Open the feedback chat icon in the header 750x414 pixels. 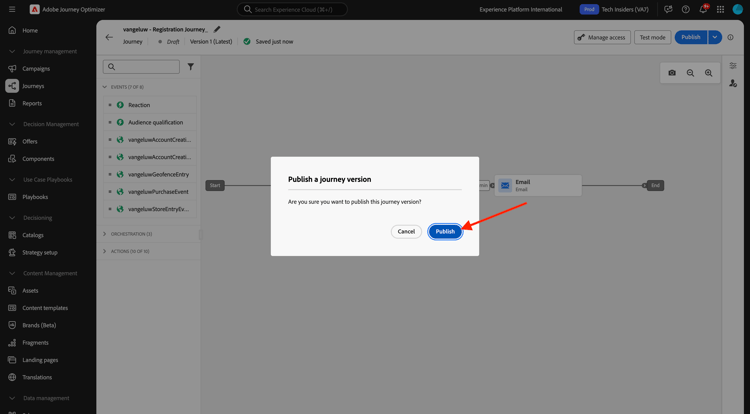click(668, 9)
